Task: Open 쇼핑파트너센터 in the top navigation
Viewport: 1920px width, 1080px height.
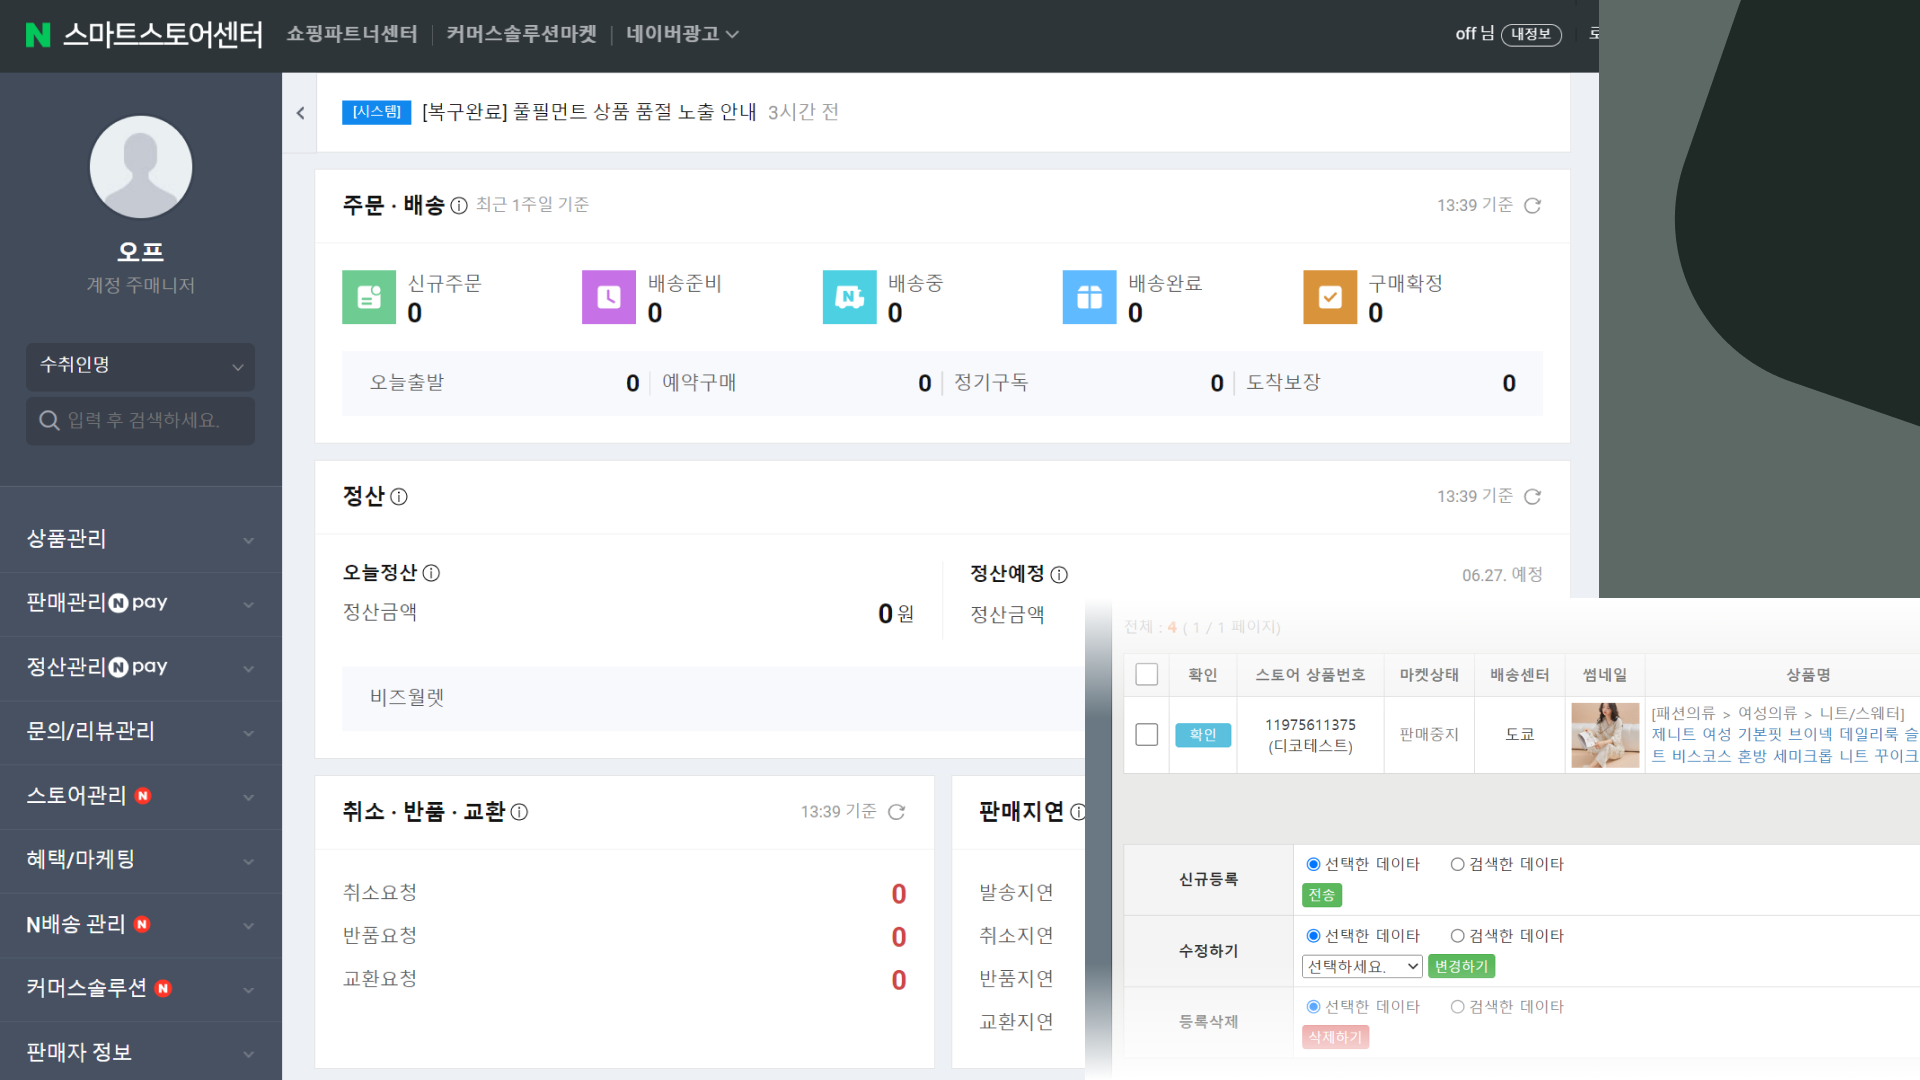Action: coord(352,34)
